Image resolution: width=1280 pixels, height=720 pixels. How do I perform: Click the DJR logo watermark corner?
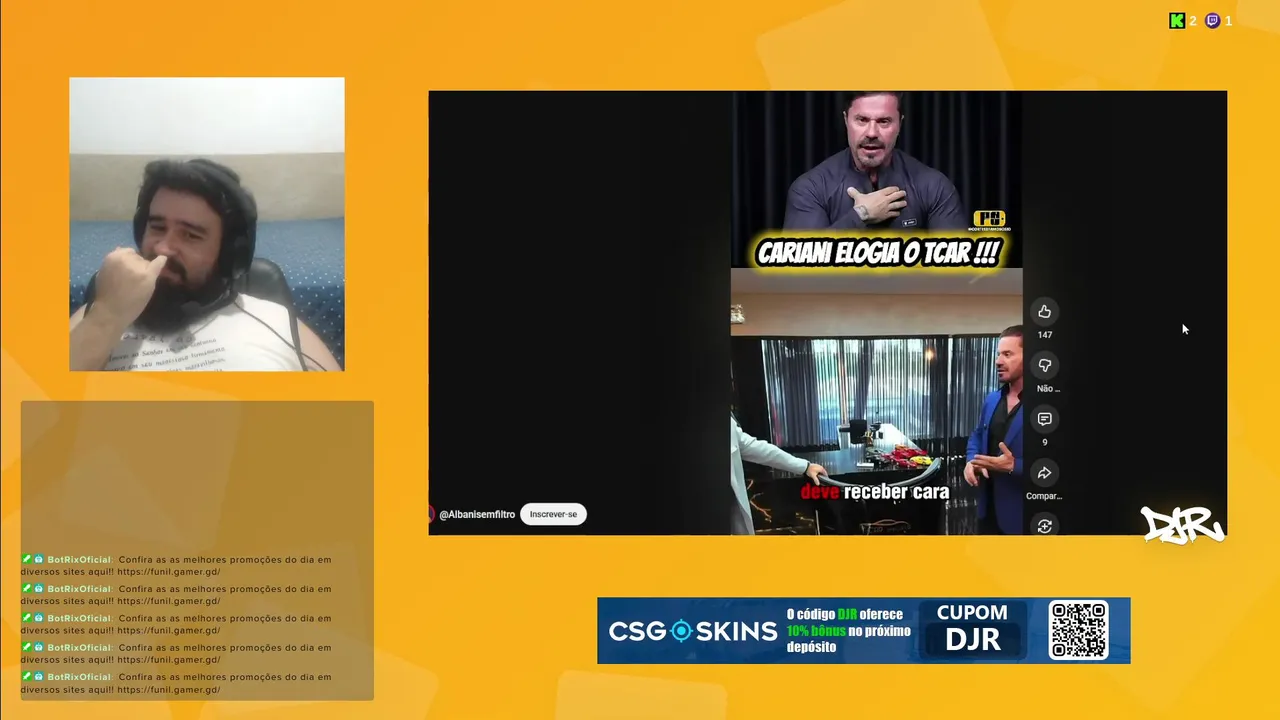(1182, 523)
